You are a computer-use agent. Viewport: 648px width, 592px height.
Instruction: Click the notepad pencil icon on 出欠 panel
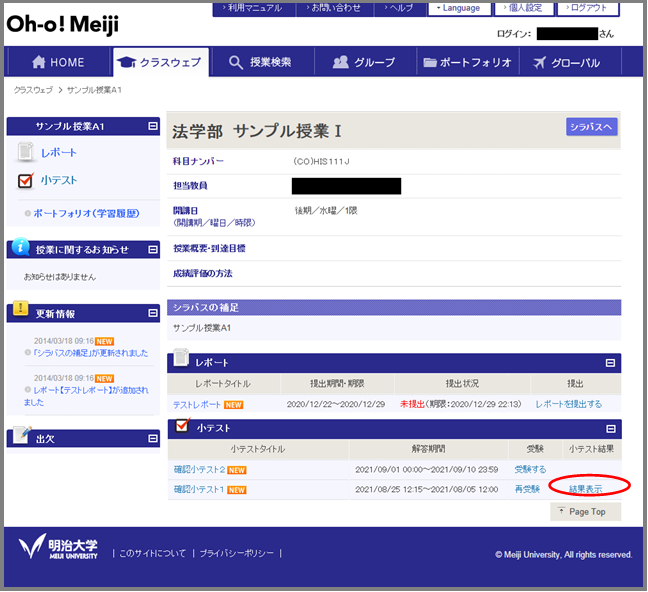pos(22,434)
